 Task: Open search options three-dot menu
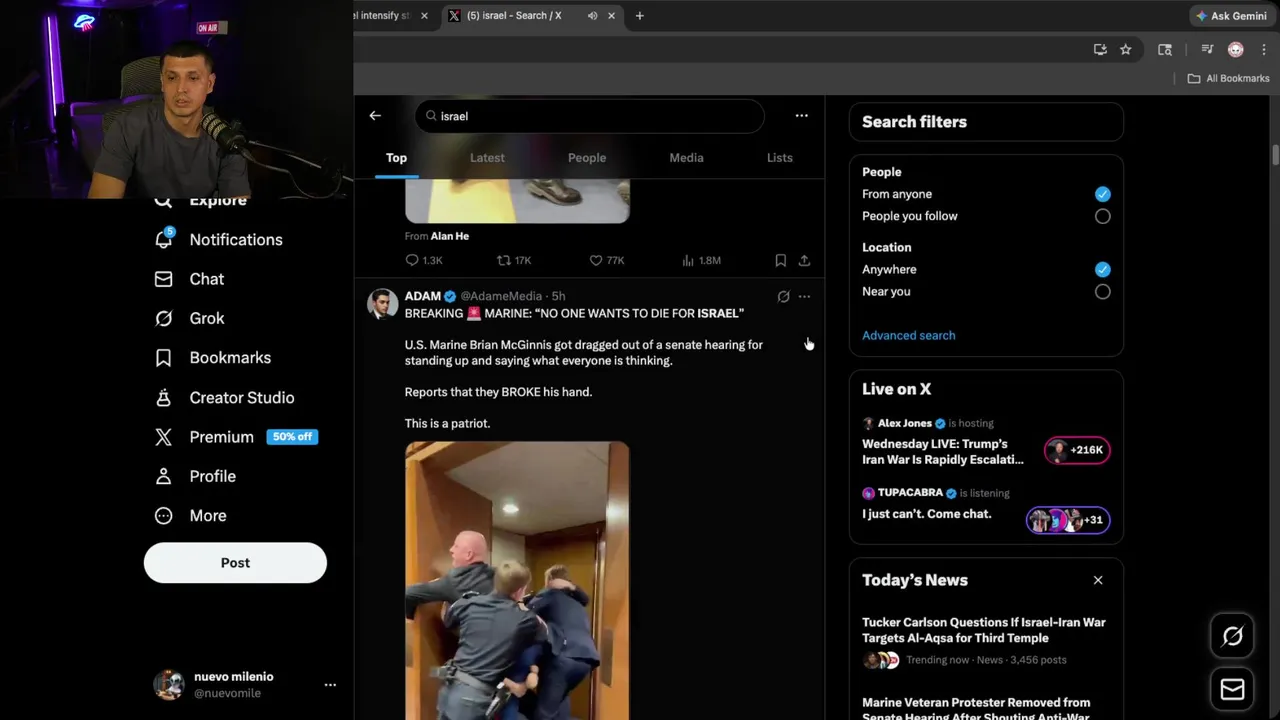[x=802, y=116]
